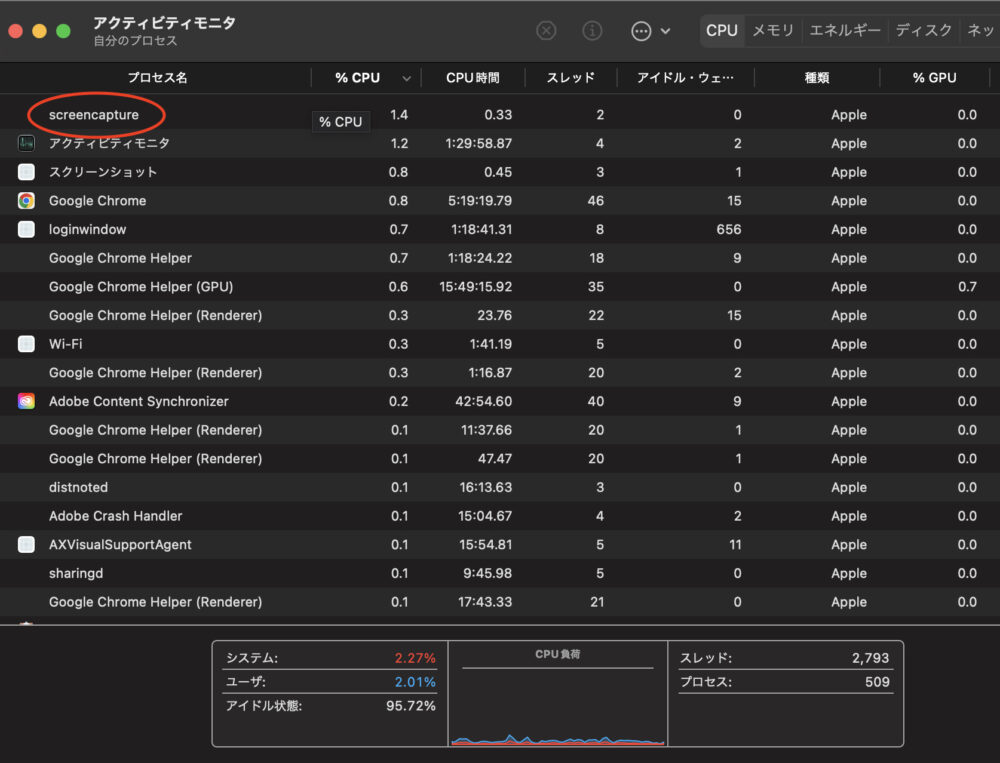Click the プロセス total 509
This screenshot has height=763, width=1000.
click(877, 682)
